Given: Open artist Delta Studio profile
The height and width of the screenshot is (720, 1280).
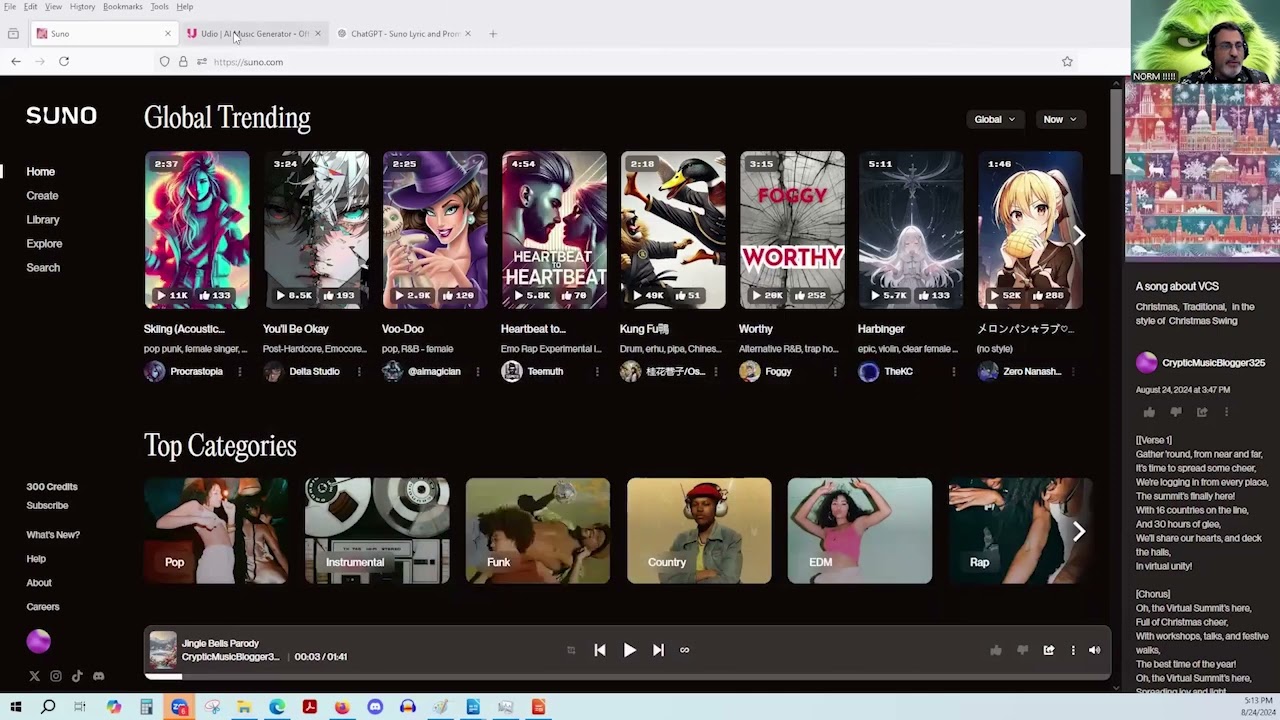Looking at the screenshot, I should click(x=314, y=371).
